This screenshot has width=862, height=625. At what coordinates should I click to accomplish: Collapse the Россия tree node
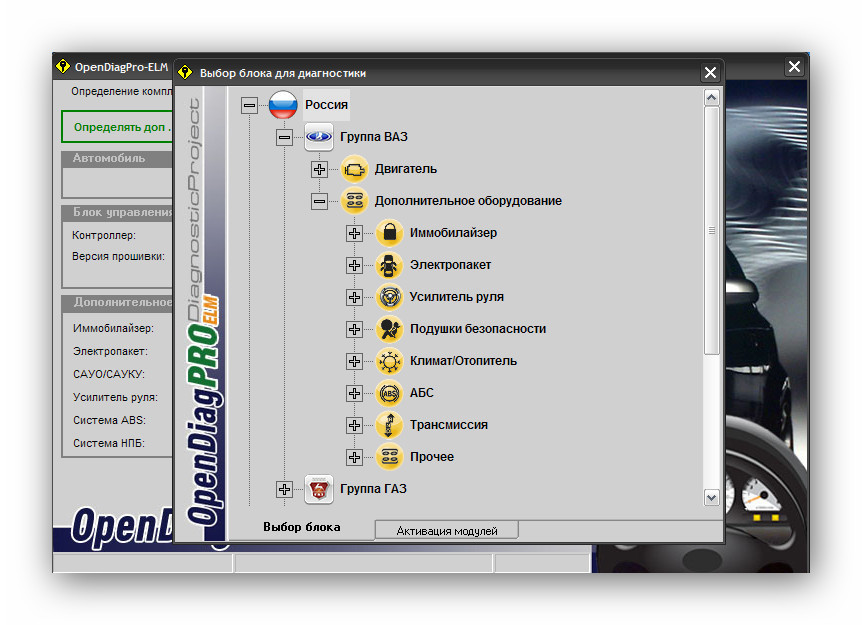pos(250,106)
